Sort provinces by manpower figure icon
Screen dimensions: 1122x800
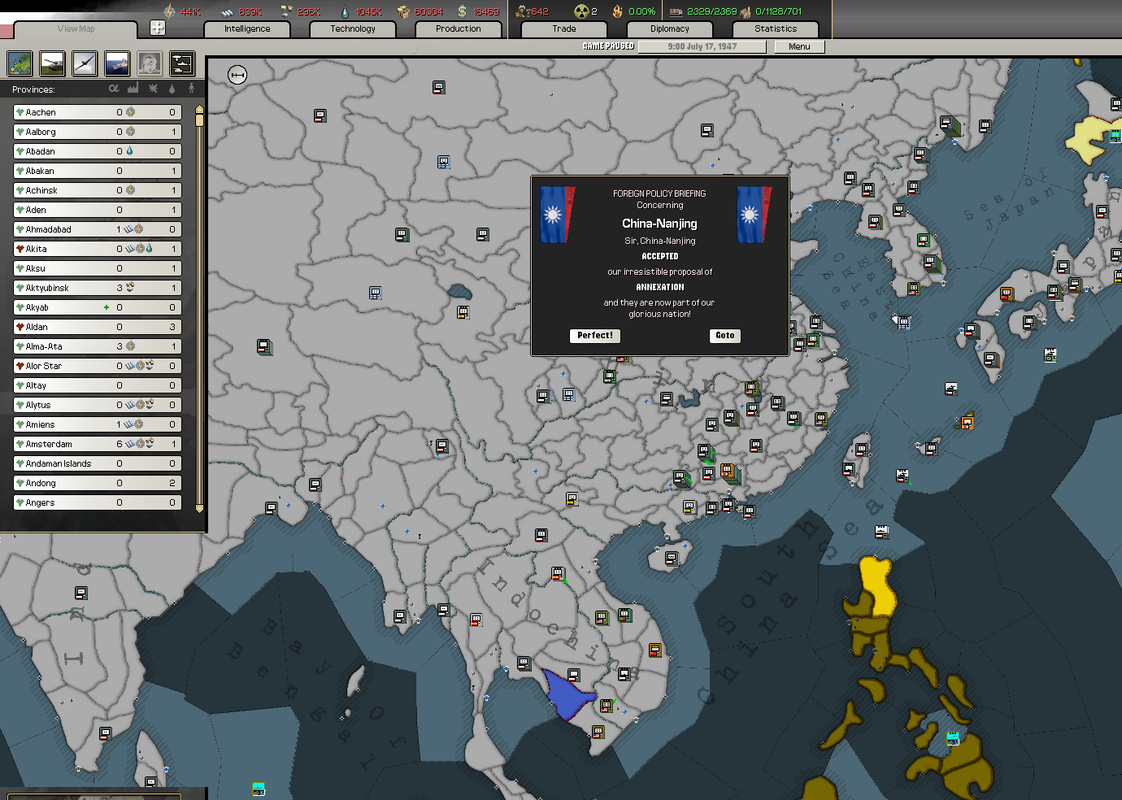coord(191,89)
